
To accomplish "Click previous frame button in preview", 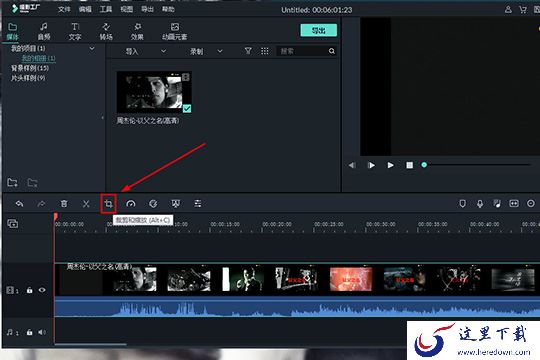I will point(352,165).
